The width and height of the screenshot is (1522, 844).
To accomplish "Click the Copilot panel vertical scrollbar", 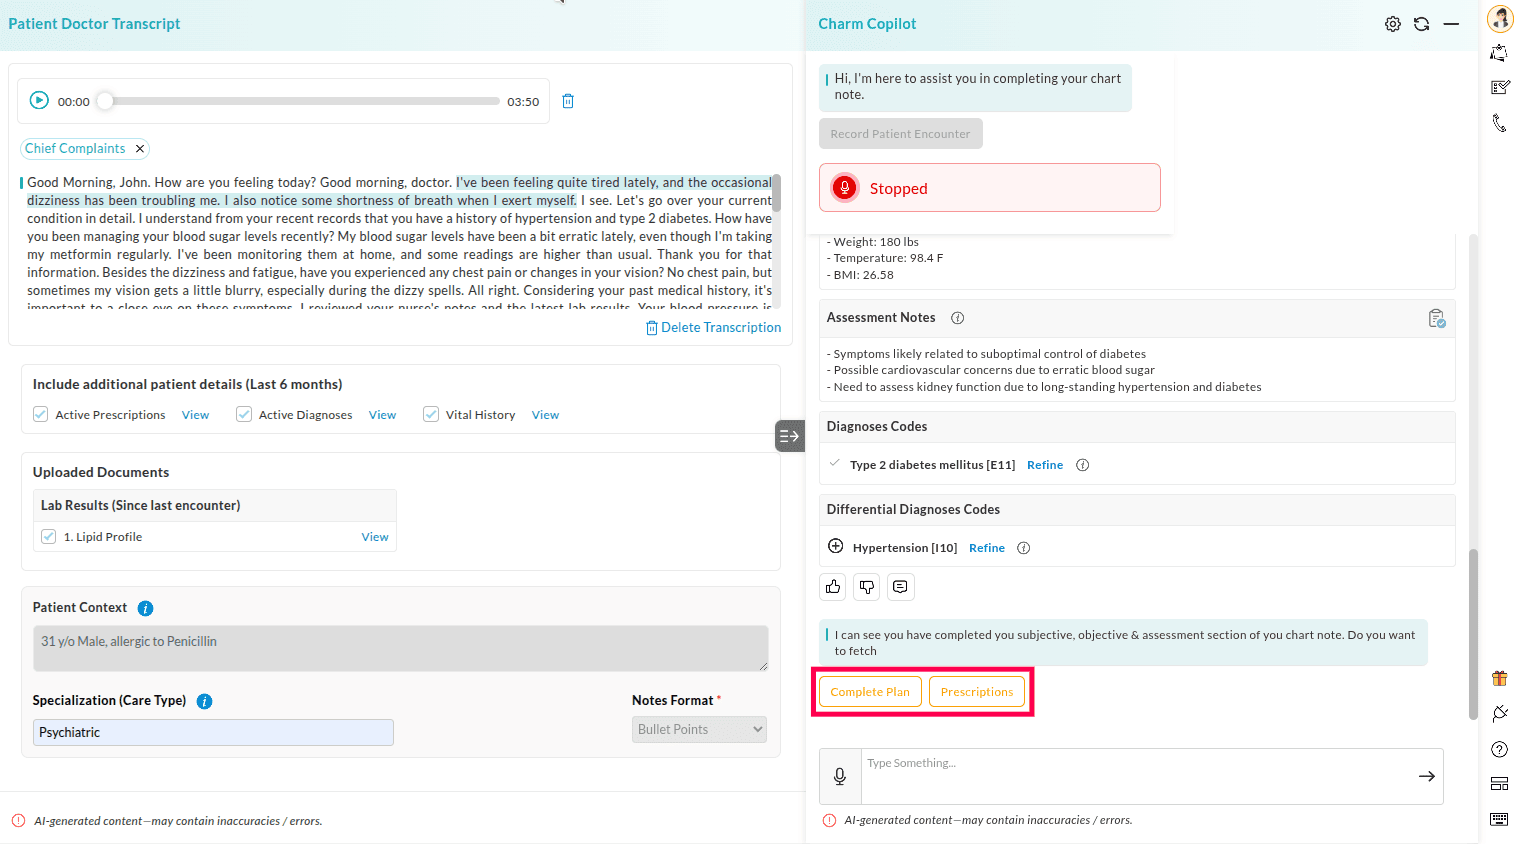I will point(1473,634).
